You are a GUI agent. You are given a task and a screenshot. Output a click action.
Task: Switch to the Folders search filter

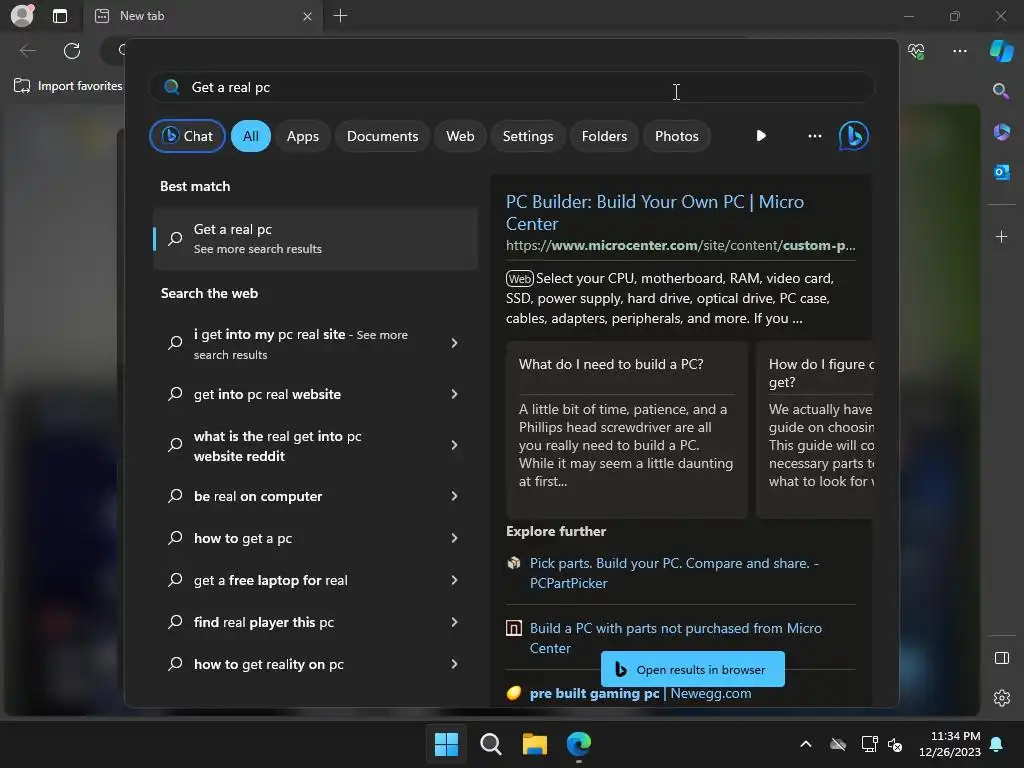click(604, 136)
